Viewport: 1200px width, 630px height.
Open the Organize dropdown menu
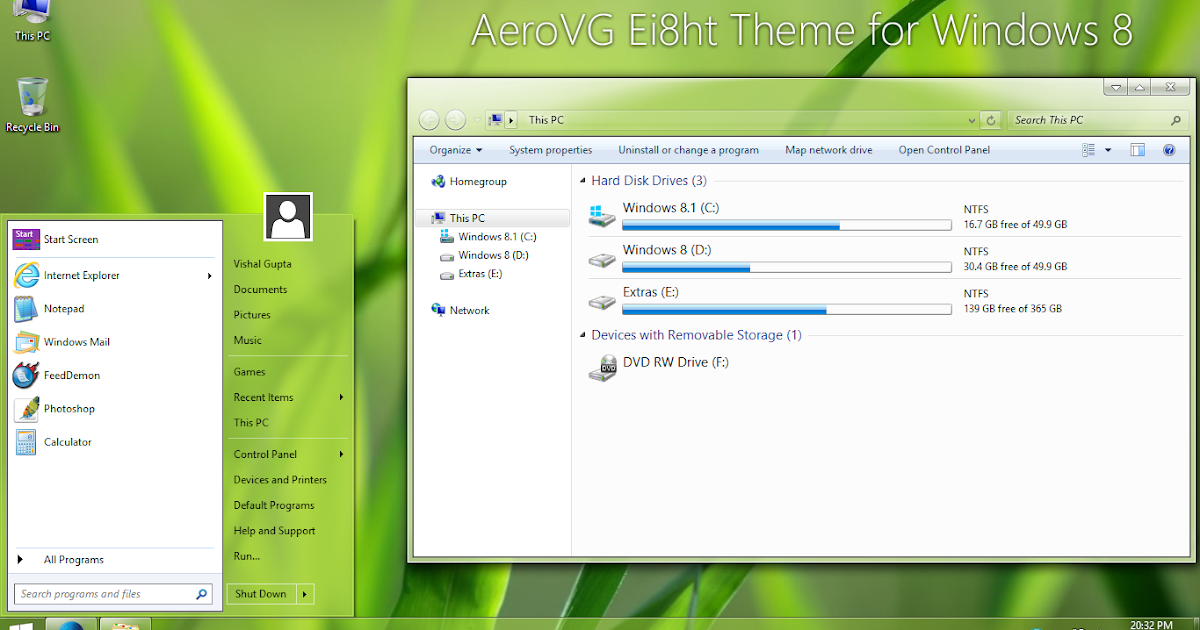456,150
